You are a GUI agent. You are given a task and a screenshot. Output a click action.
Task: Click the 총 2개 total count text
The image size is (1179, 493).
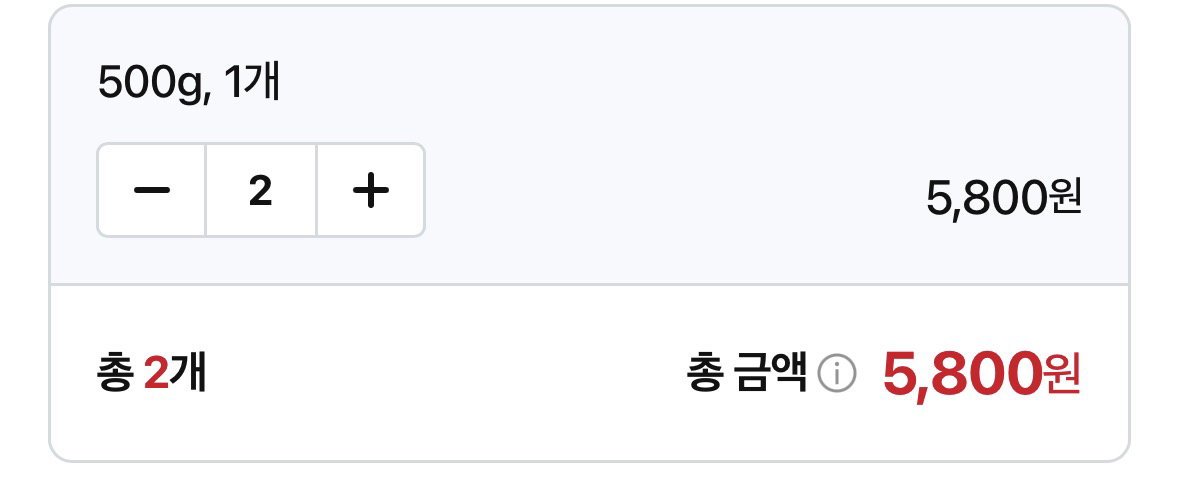click(152, 374)
